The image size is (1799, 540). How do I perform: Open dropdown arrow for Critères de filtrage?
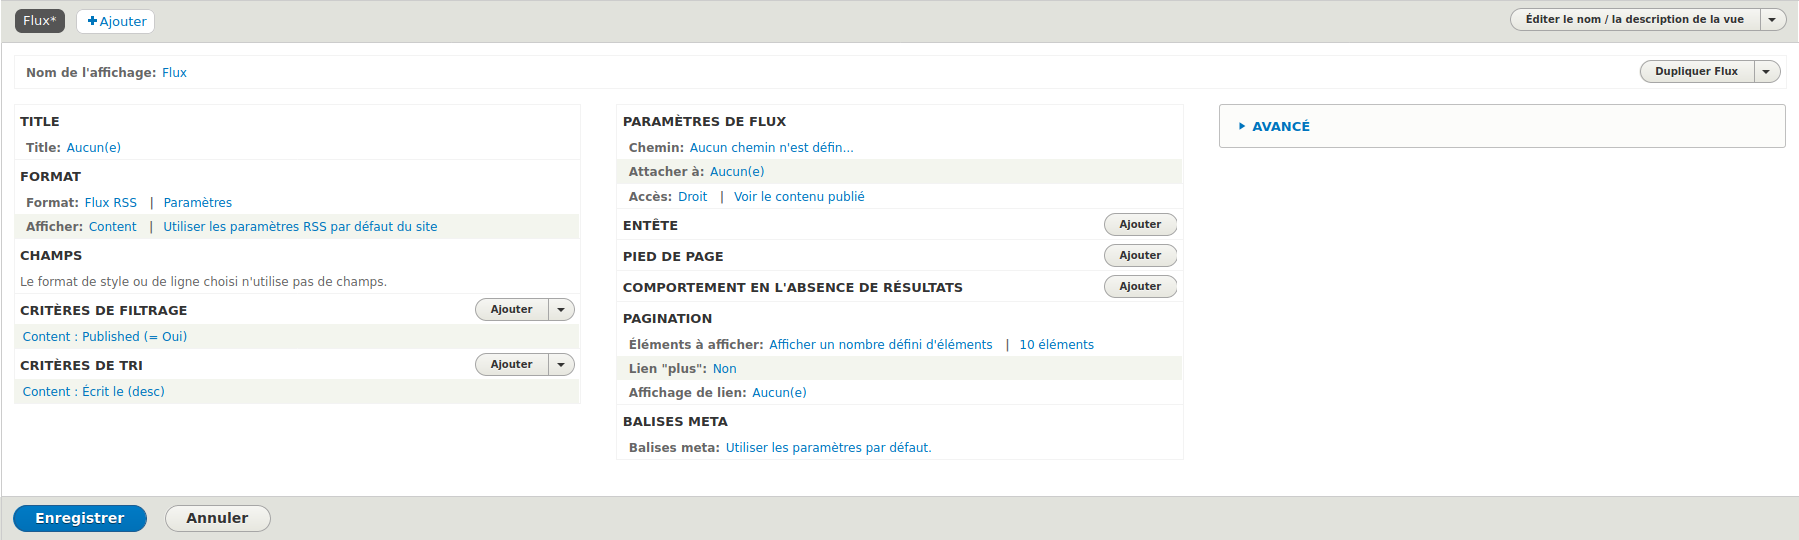tap(561, 310)
